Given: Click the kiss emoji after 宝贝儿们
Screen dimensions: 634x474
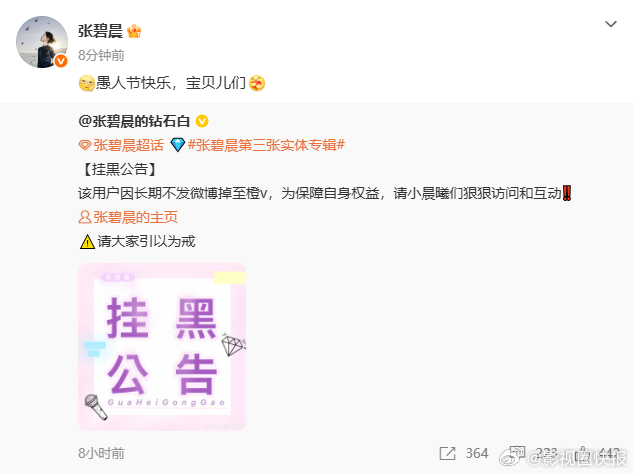Looking at the screenshot, I should pos(257,83).
